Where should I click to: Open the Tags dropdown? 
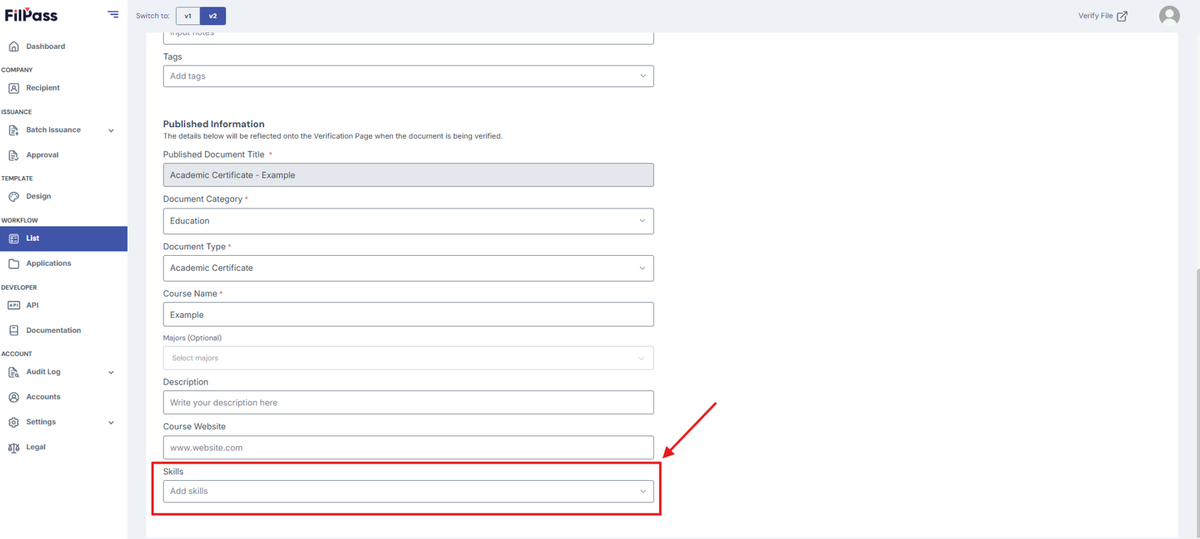point(408,76)
